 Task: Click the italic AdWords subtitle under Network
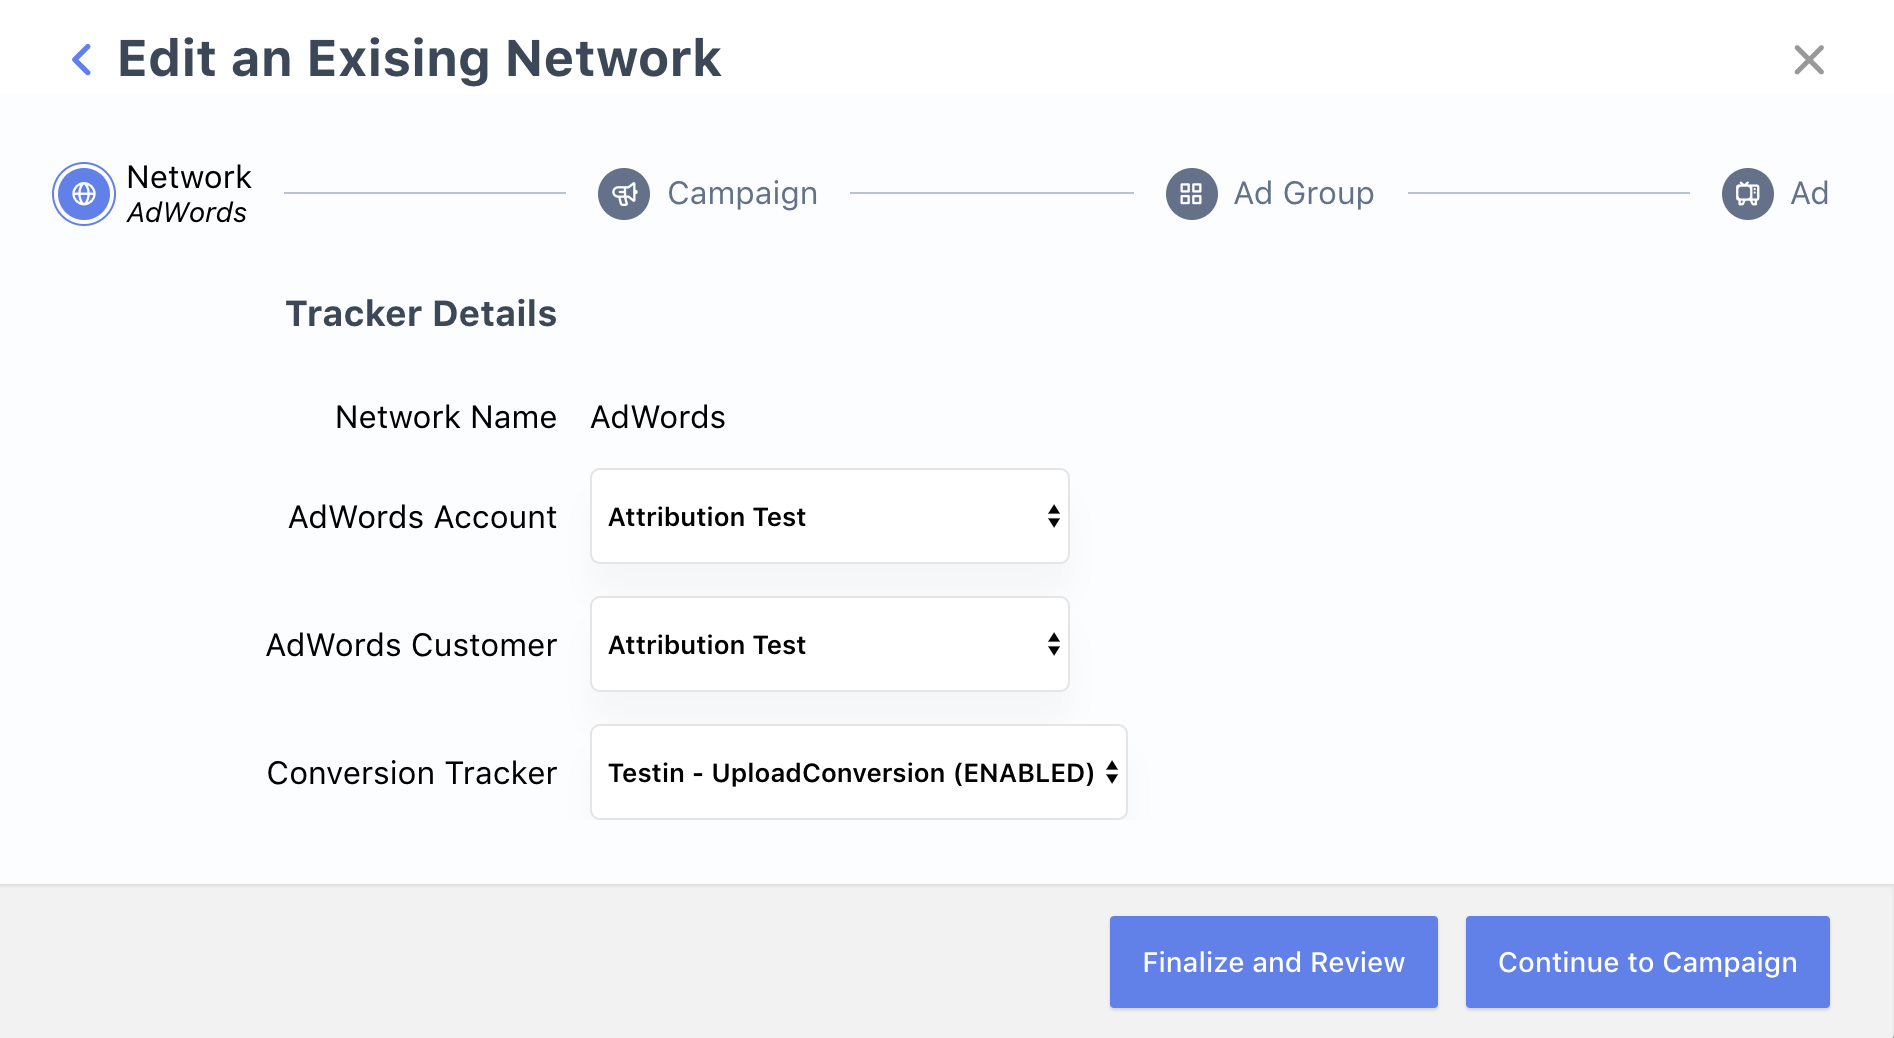187,212
